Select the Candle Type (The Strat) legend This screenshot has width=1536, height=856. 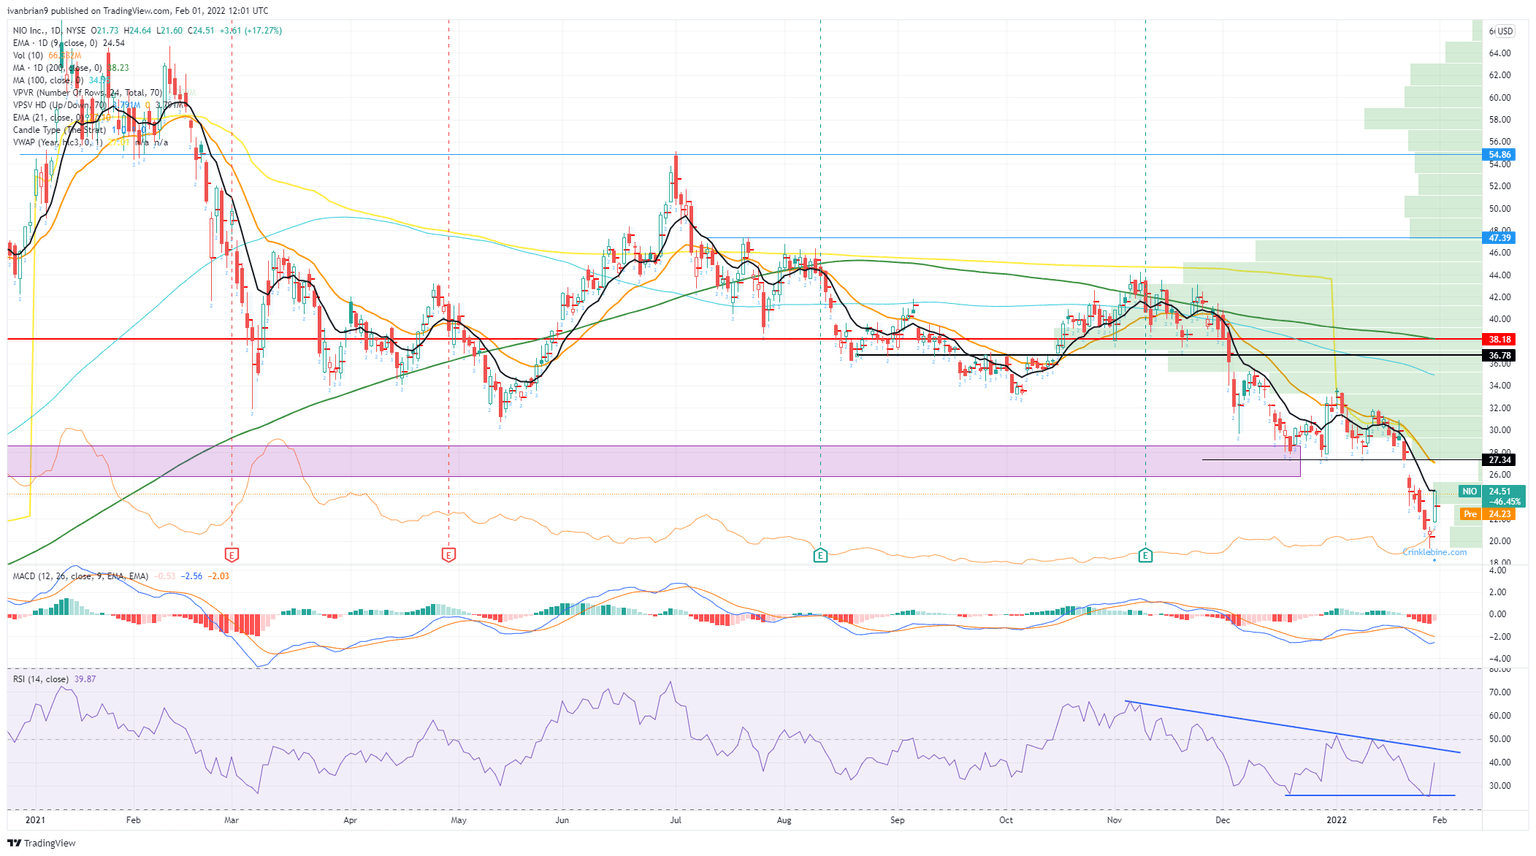click(x=59, y=129)
